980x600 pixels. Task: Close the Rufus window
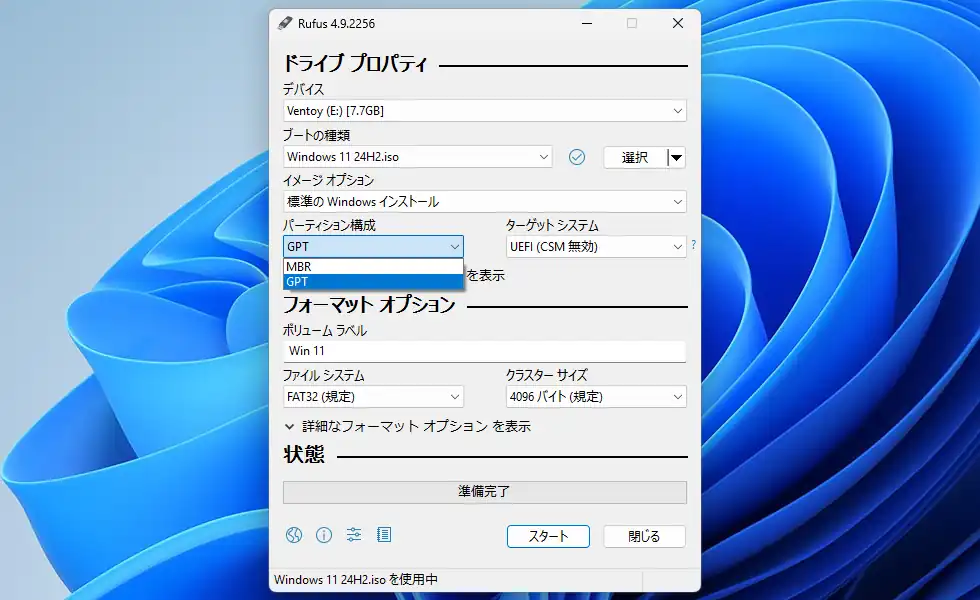(x=678, y=24)
